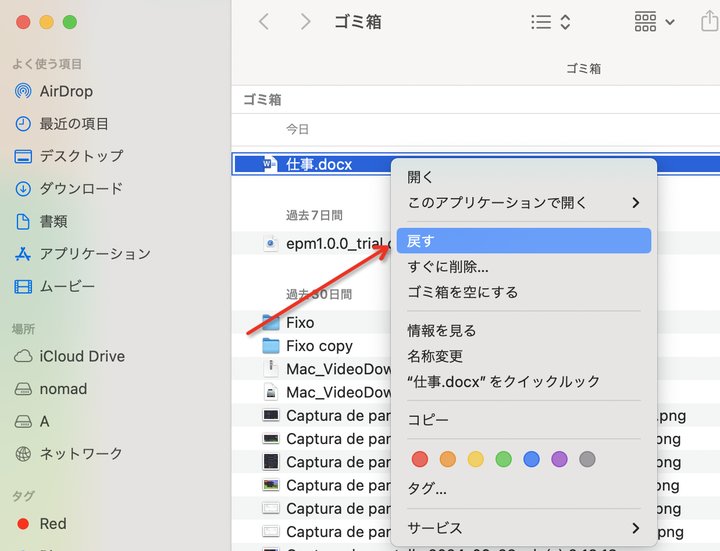Choose 情報を見る from the menu
720x551 pixels.
(523, 330)
